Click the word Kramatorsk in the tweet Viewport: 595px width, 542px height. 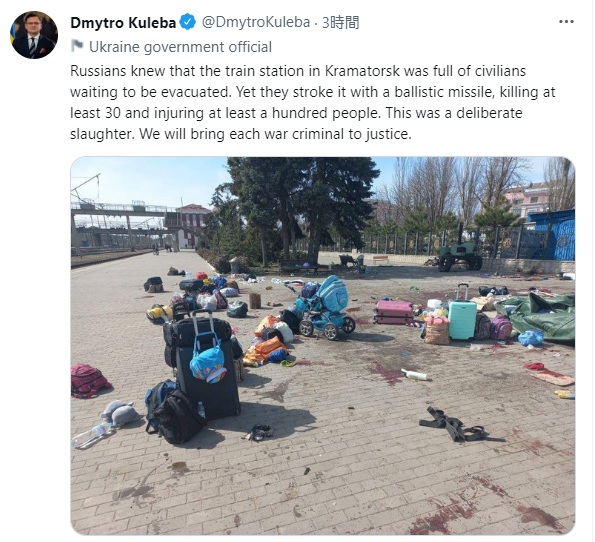click(362, 71)
